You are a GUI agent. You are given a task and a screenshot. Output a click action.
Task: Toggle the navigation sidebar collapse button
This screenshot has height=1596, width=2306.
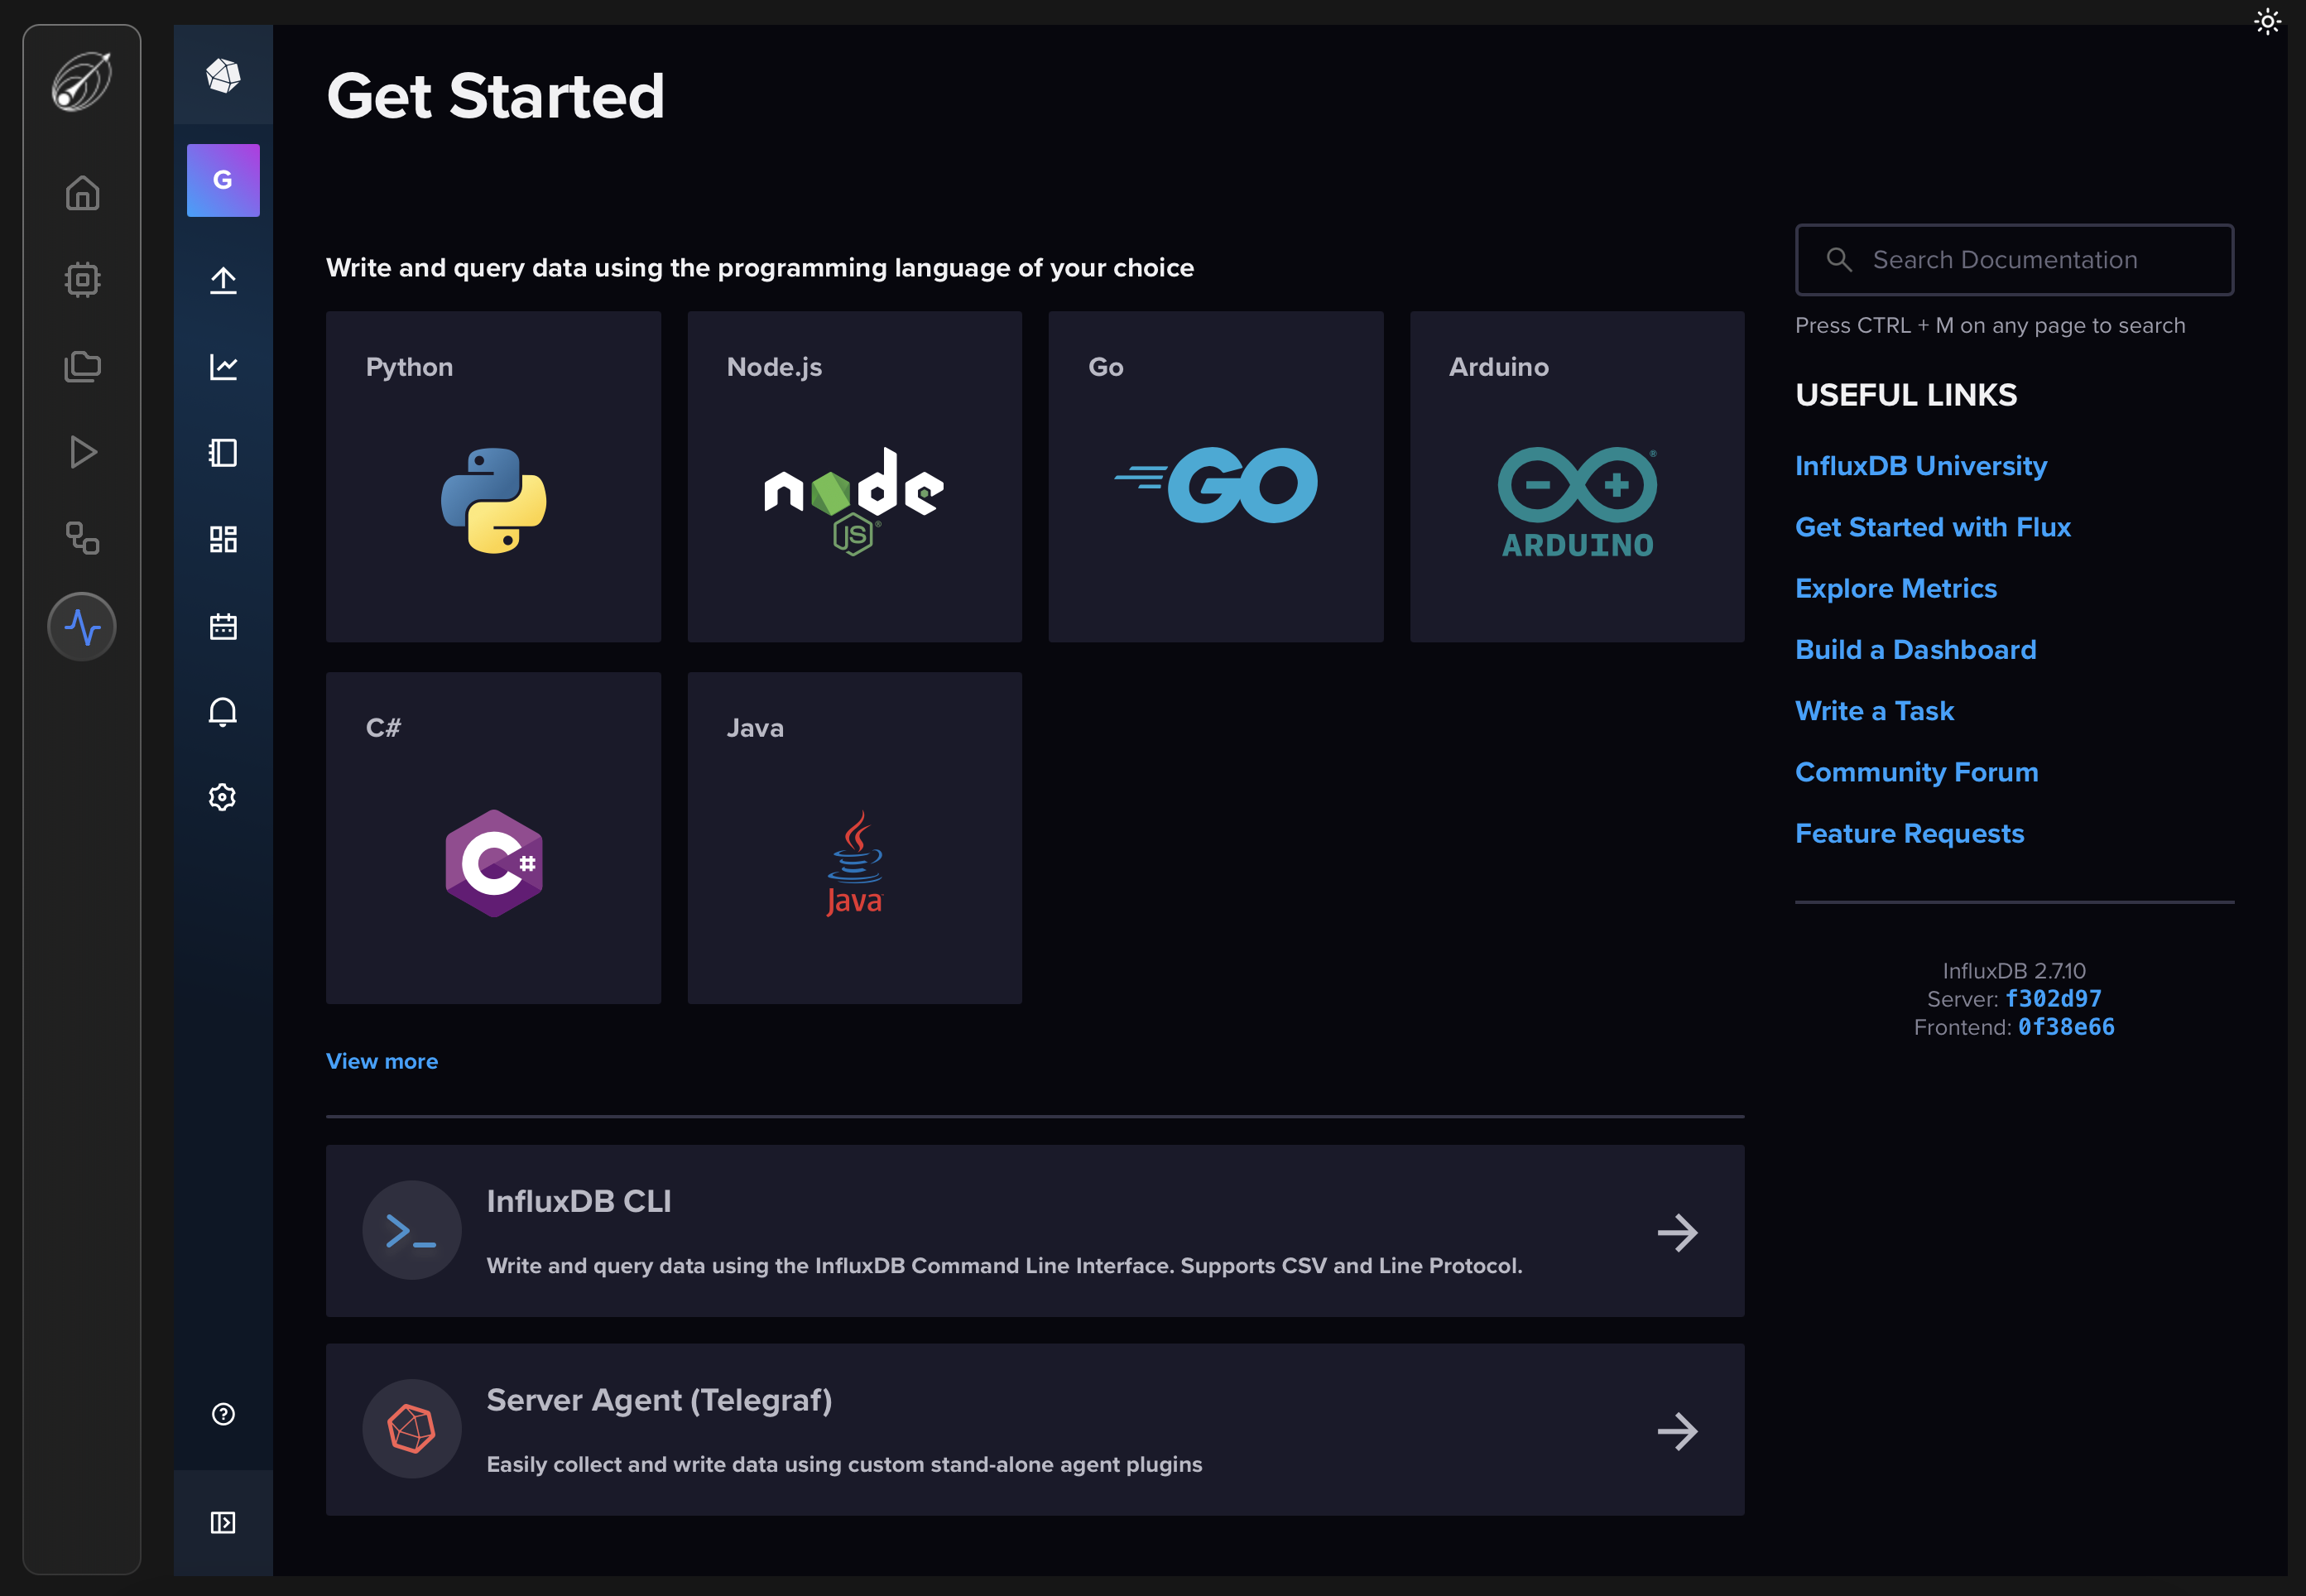223,1522
